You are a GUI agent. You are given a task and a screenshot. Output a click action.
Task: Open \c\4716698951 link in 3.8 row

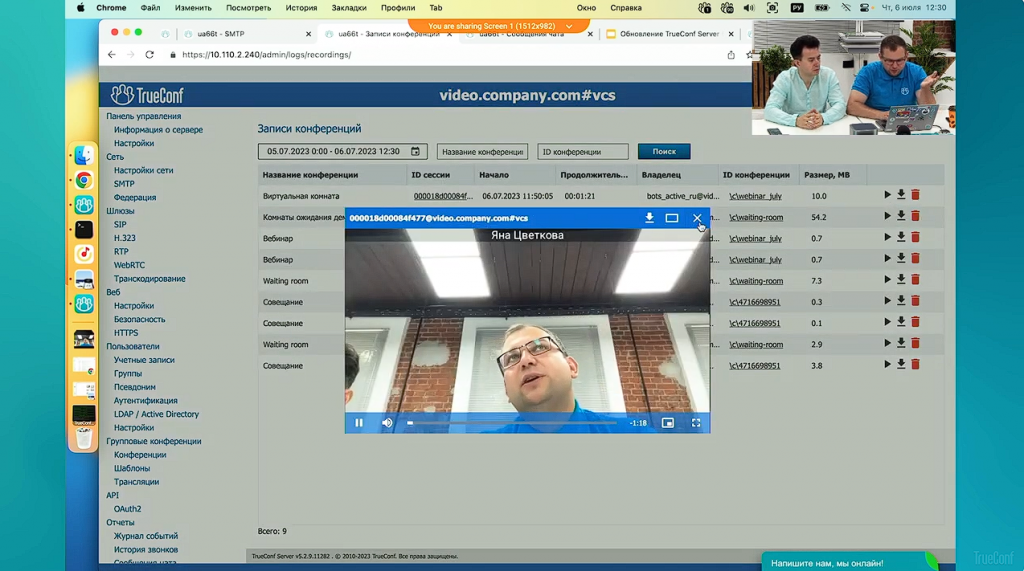(755, 366)
